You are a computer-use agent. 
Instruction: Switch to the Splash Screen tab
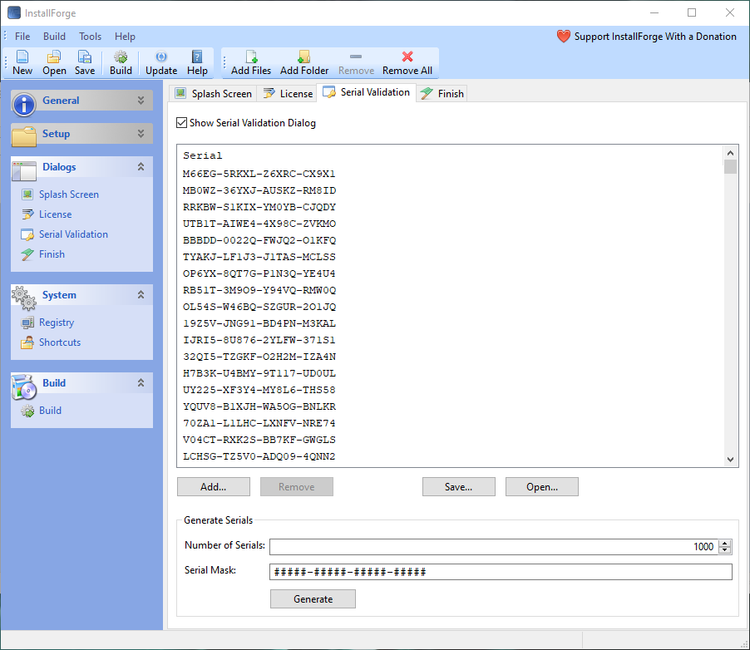click(x=213, y=93)
